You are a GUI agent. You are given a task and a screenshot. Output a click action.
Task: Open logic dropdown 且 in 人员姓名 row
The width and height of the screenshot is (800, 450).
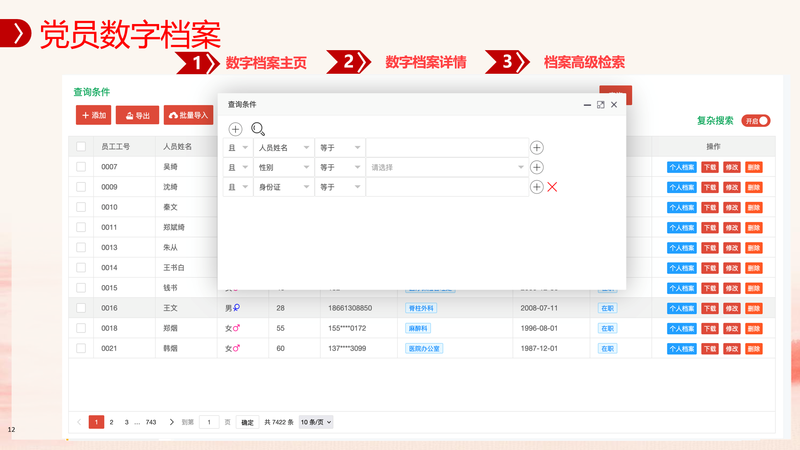[x=238, y=147]
